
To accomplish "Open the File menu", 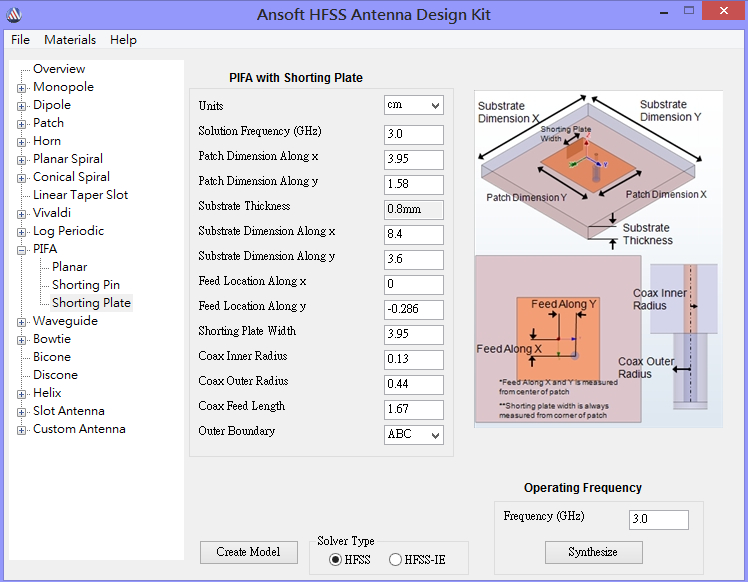I will click(20, 40).
